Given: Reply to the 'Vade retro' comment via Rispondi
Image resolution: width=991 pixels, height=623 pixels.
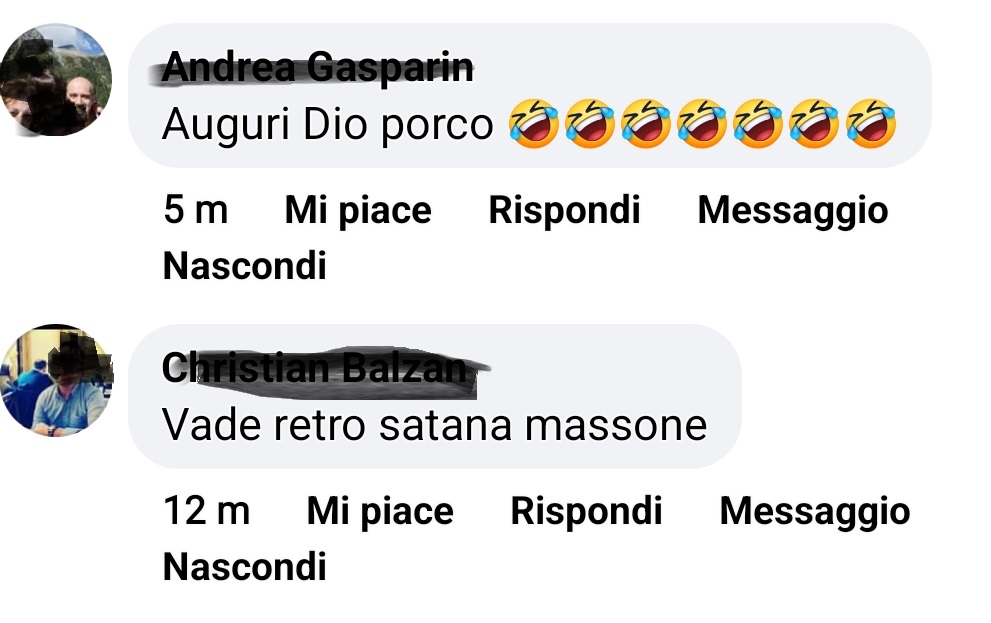Looking at the screenshot, I should point(587,511).
